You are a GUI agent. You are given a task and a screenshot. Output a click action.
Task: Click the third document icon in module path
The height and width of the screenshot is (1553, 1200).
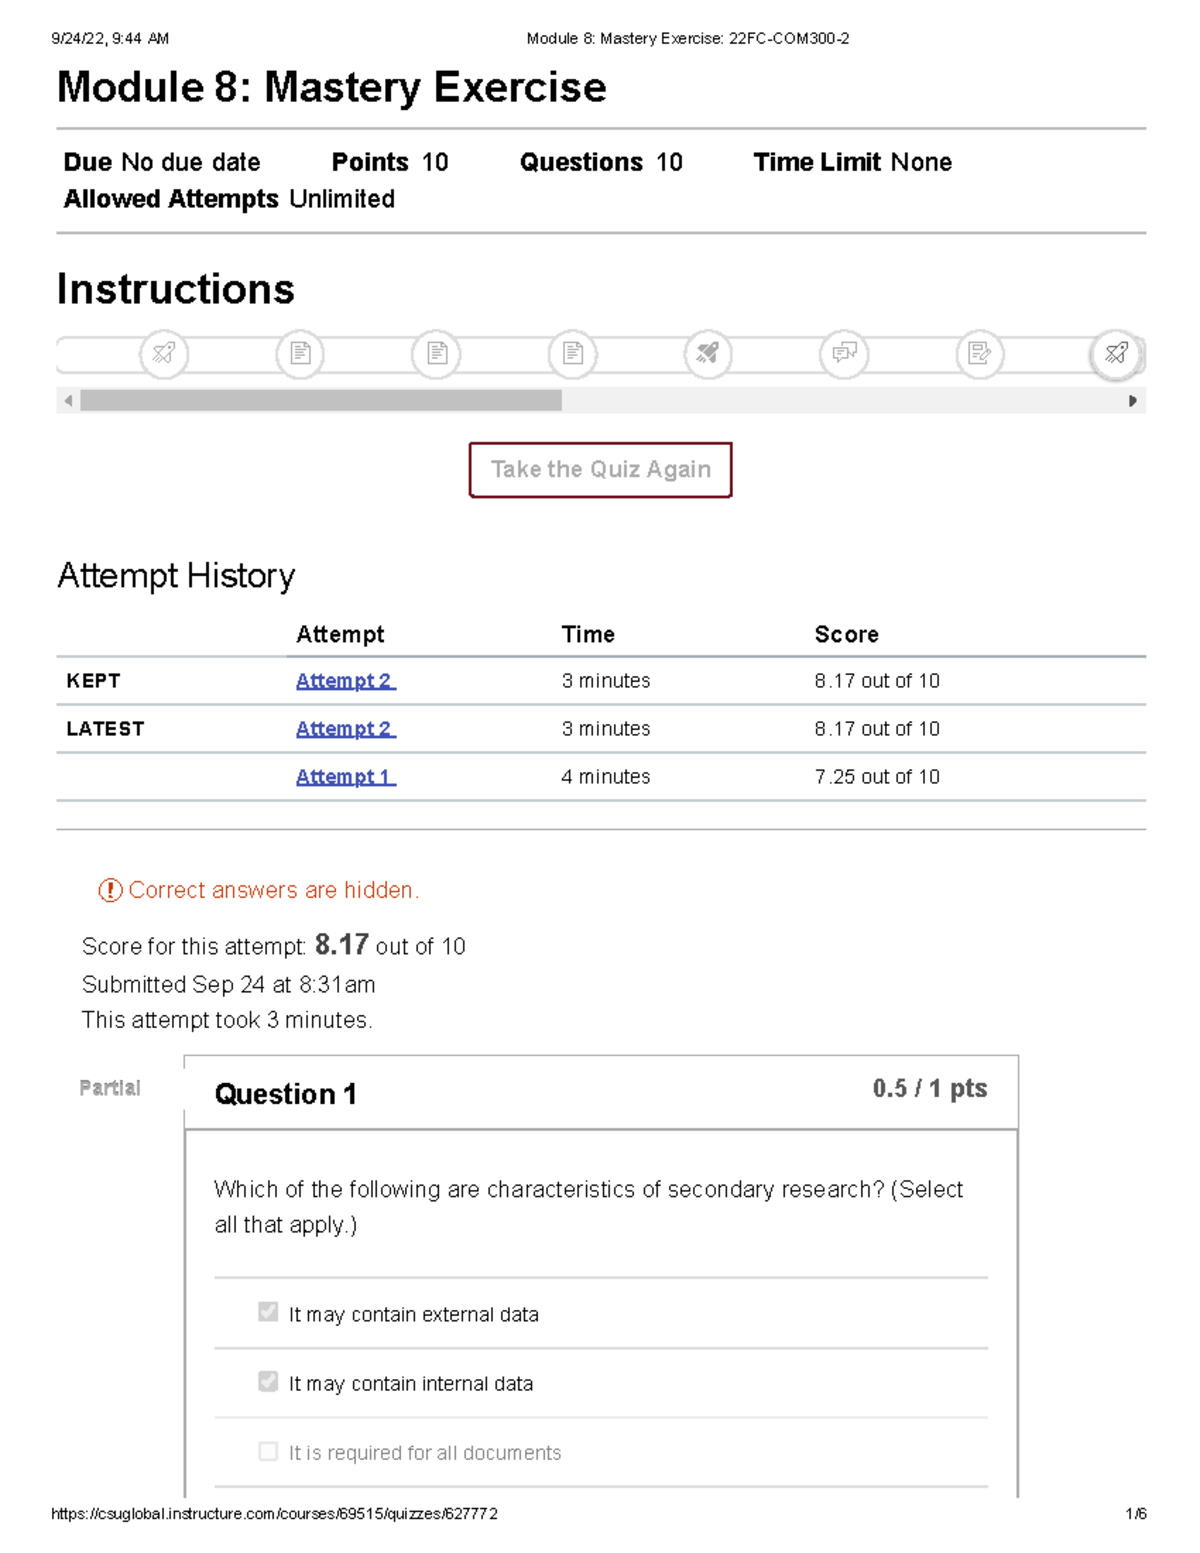pyautogui.click(x=571, y=354)
